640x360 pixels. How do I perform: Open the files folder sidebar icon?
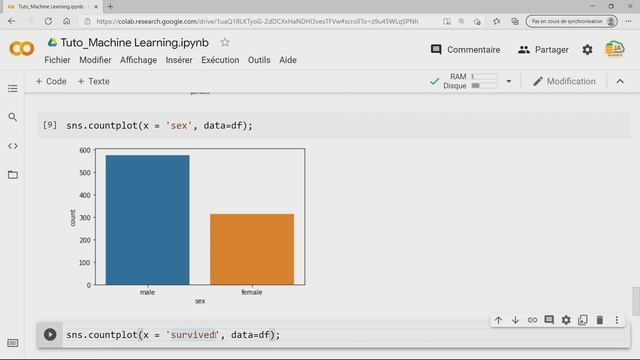(x=13, y=175)
